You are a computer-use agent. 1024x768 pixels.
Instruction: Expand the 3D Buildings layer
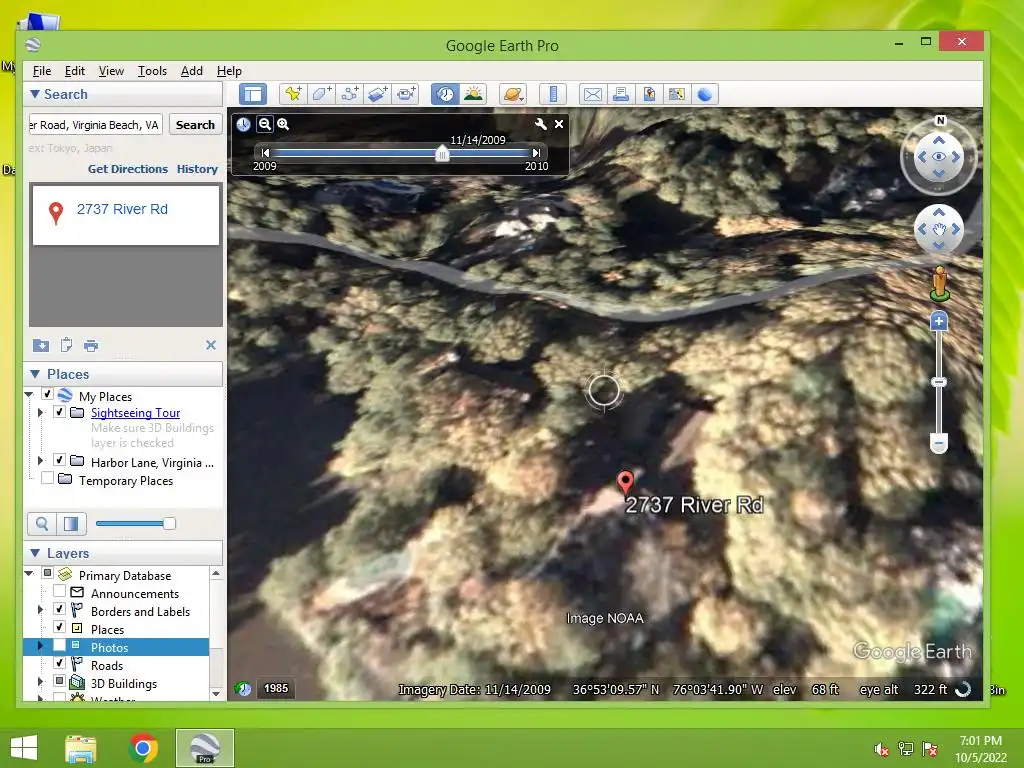pyautogui.click(x=40, y=682)
